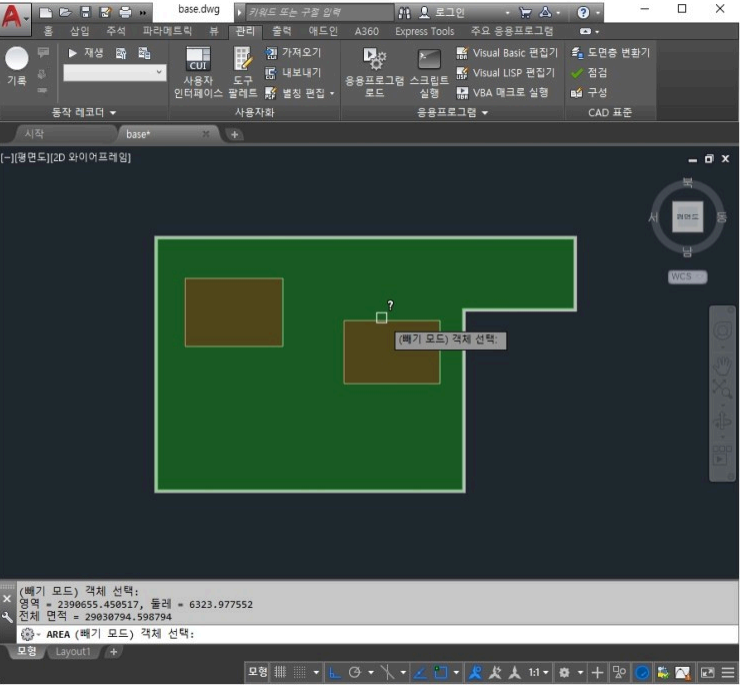Click the 로그인 sign-in button
The width and height of the screenshot is (741, 685).
(442, 13)
